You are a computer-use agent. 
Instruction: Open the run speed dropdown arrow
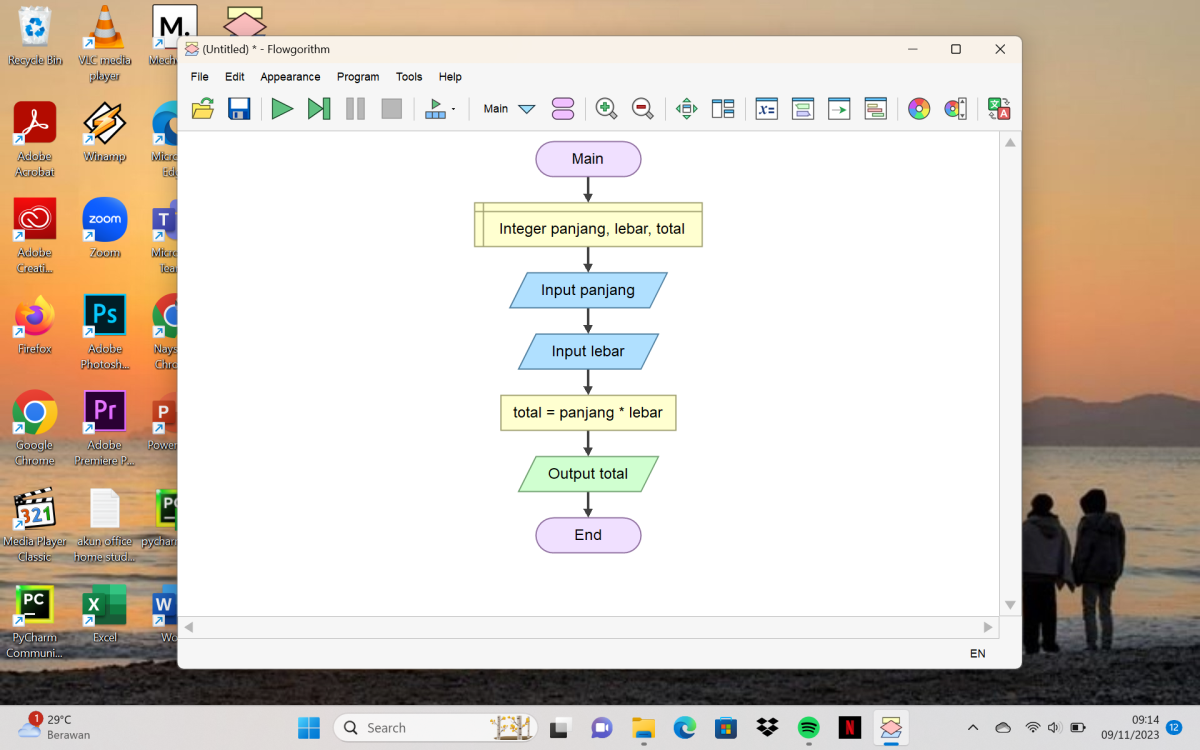click(454, 109)
